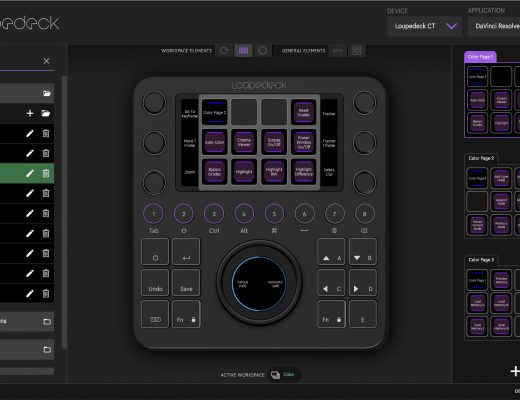Open the folder icon beside the plus icon
The height and width of the screenshot is (400, 520).
(46, 113)
